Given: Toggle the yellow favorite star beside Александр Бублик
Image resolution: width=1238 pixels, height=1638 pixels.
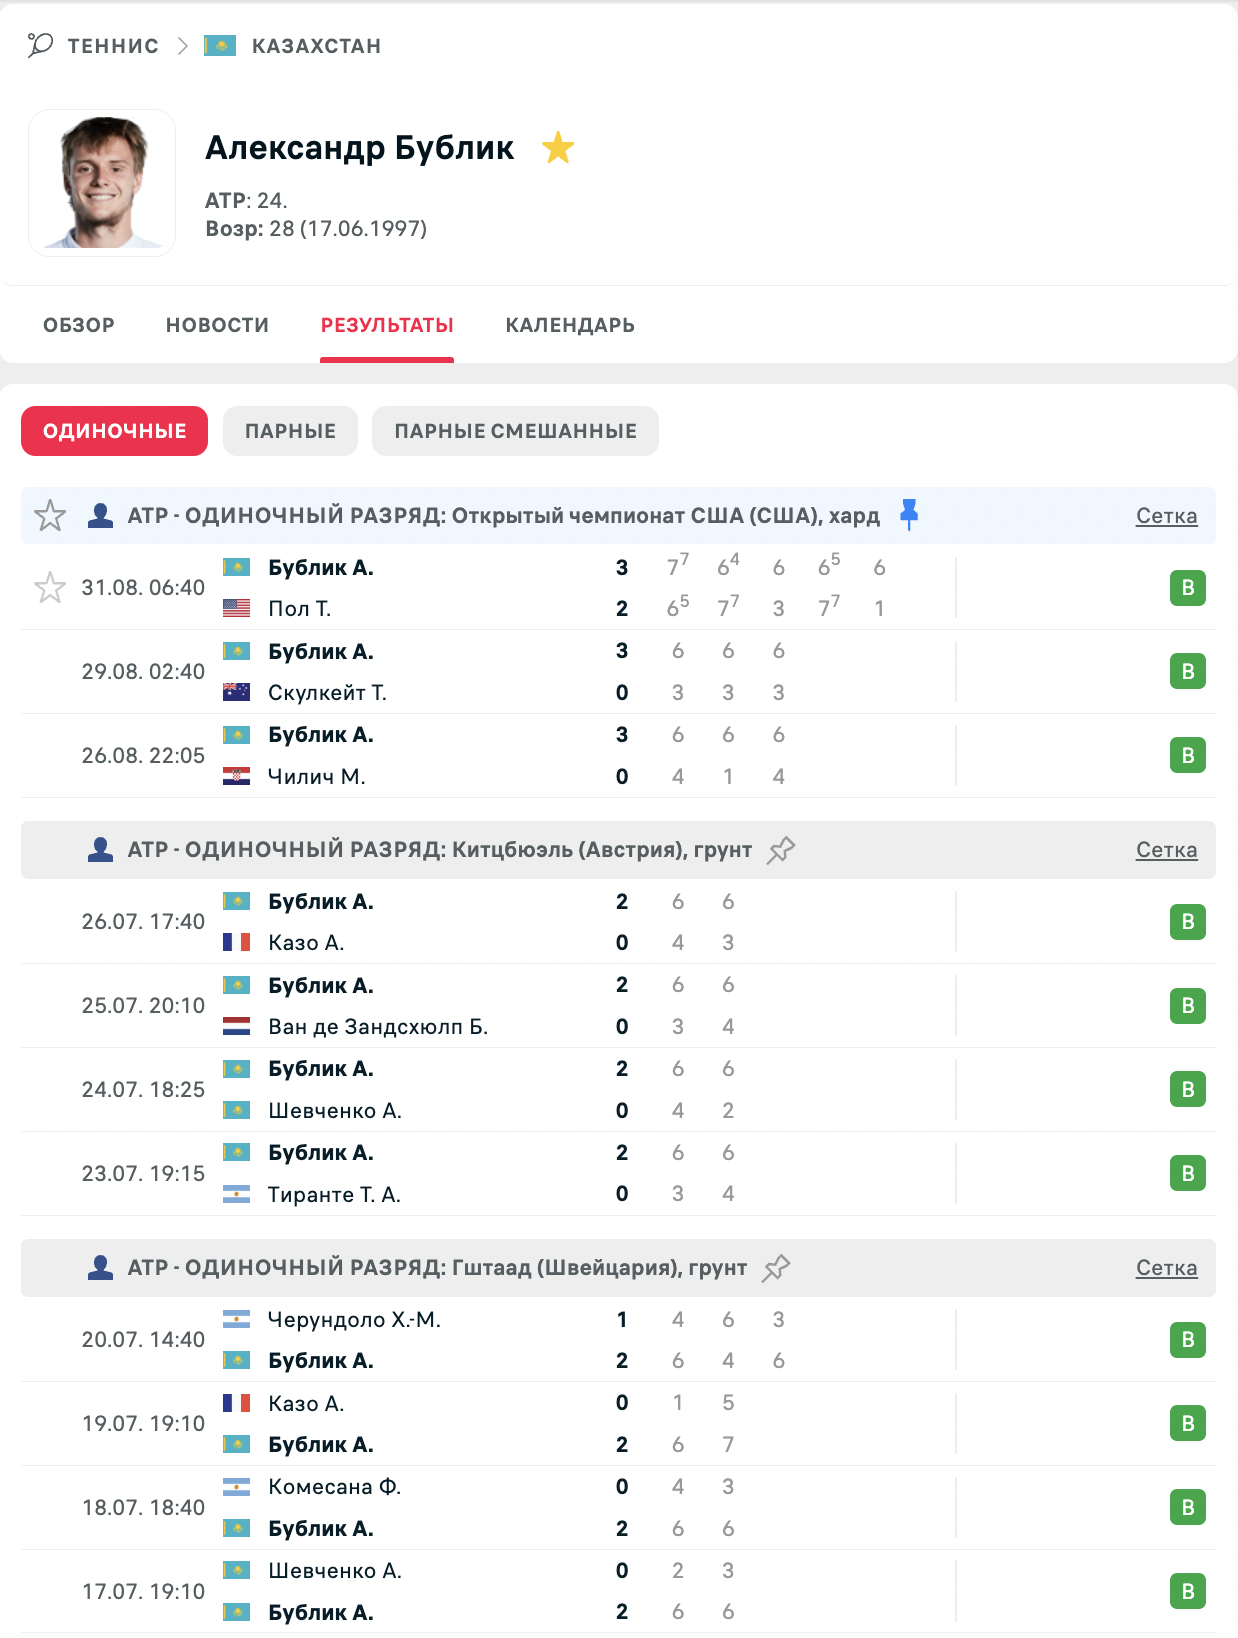Looking at the screenshot, I should coord(558,148).
